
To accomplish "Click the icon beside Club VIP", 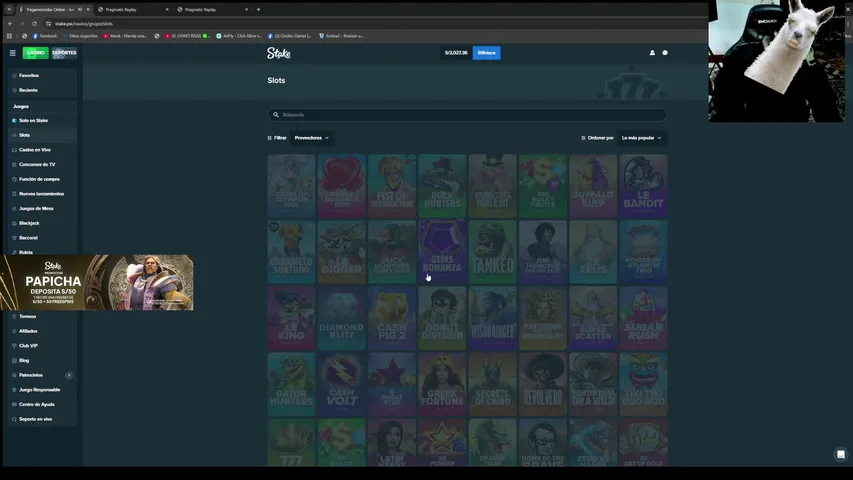I will coord(14,346).
